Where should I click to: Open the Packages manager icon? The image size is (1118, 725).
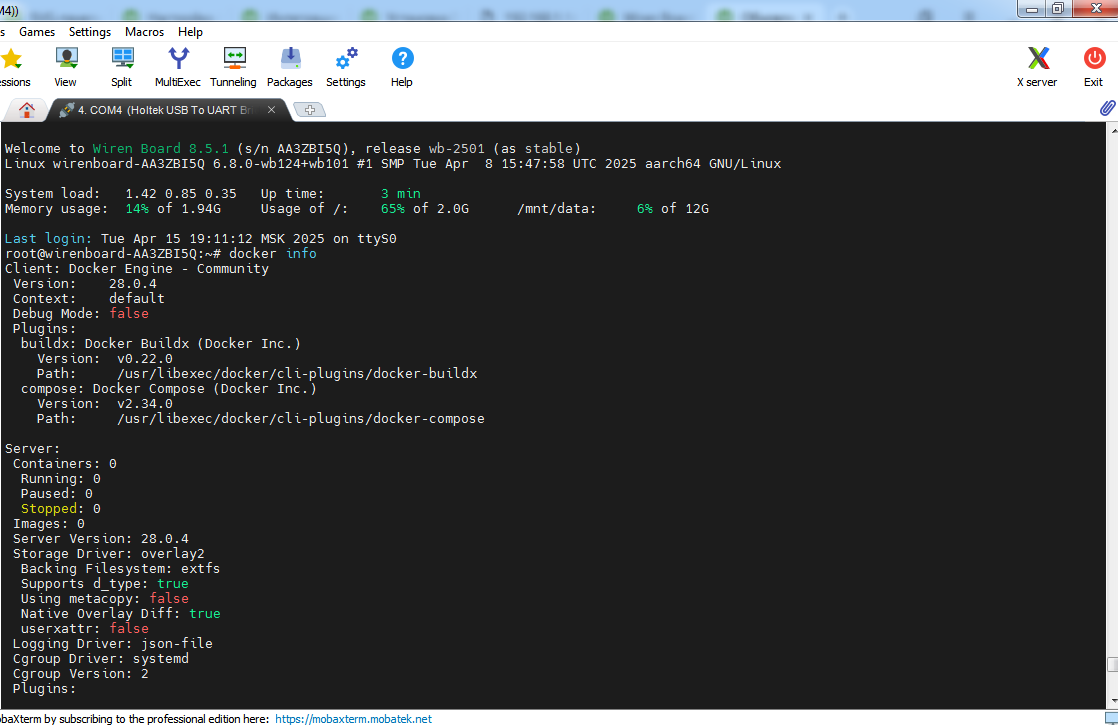click(290, 58)
